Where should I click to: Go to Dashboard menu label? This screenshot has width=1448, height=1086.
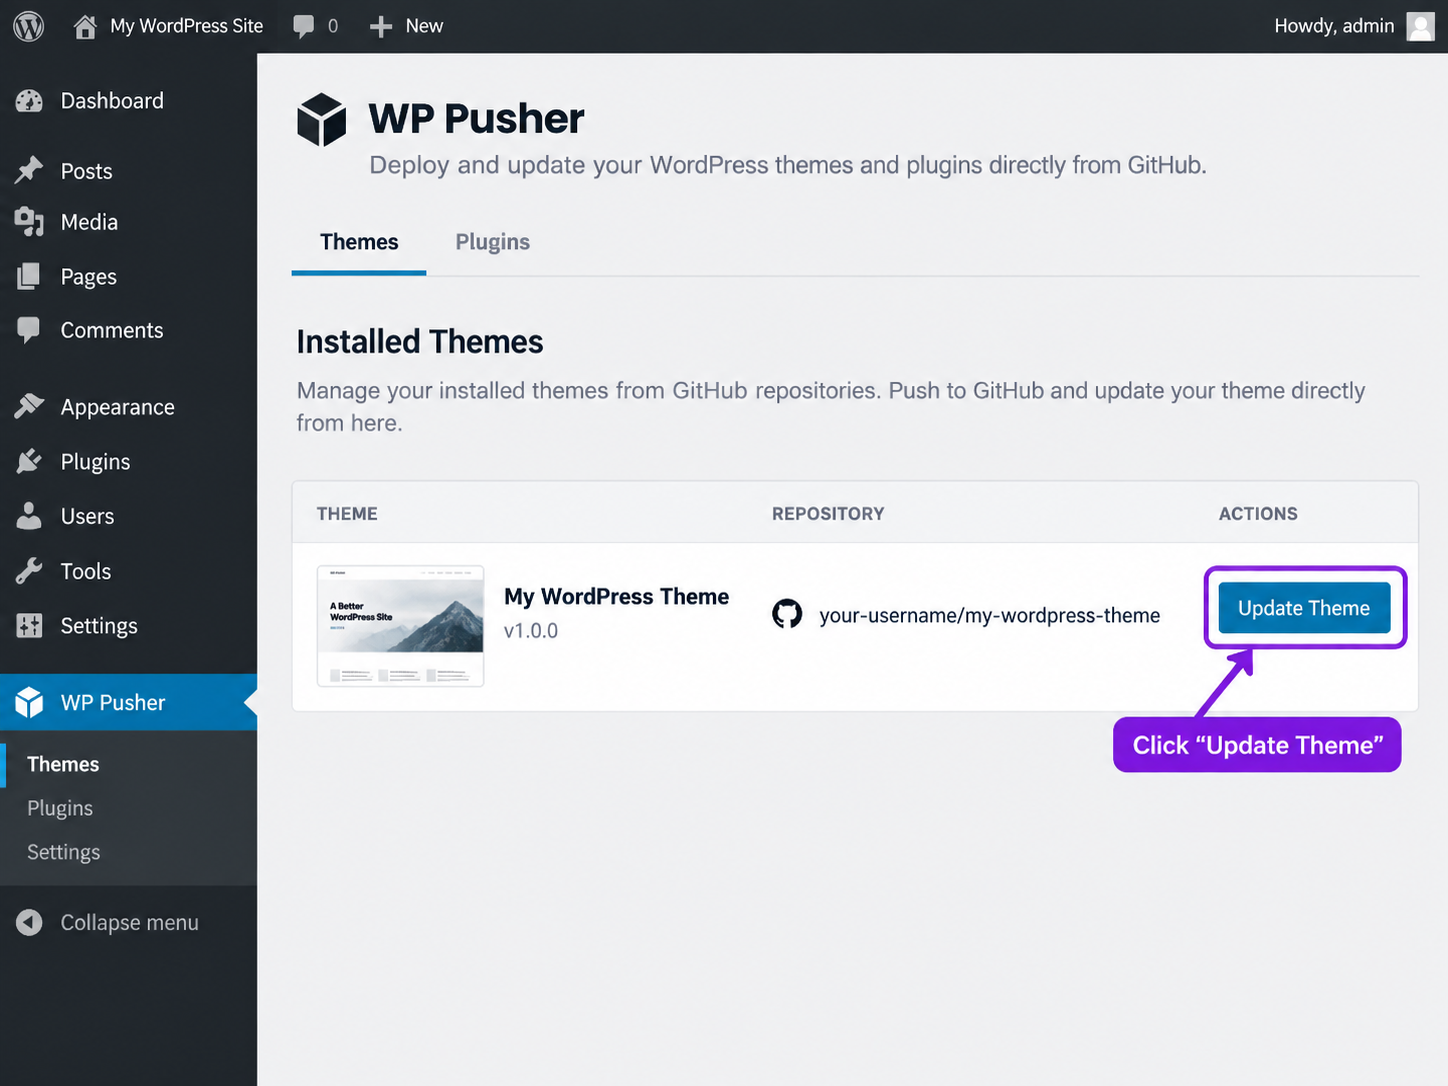112,101
